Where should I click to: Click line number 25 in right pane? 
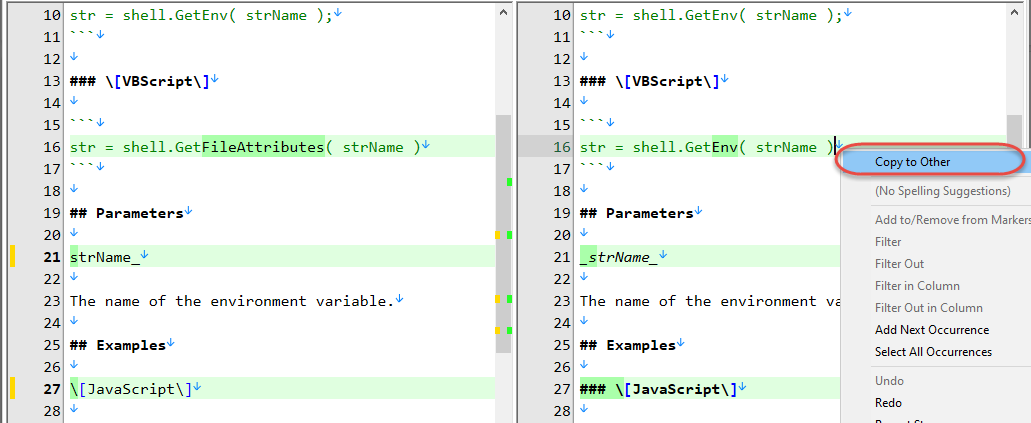(x=562, y=345)
